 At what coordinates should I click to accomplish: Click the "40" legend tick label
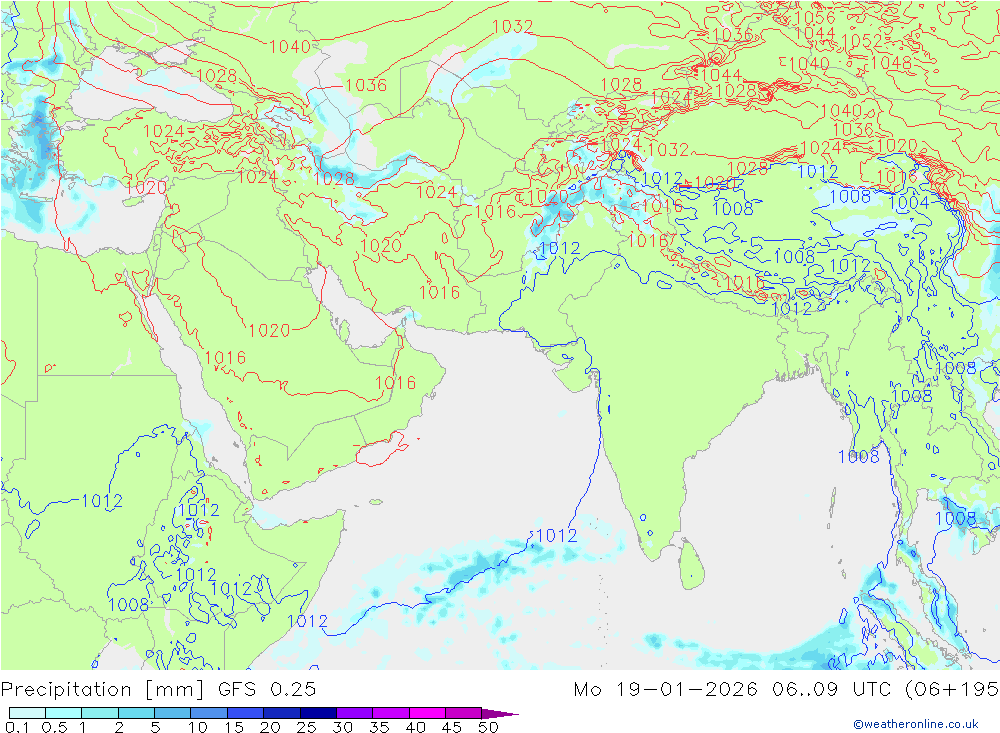416,727
